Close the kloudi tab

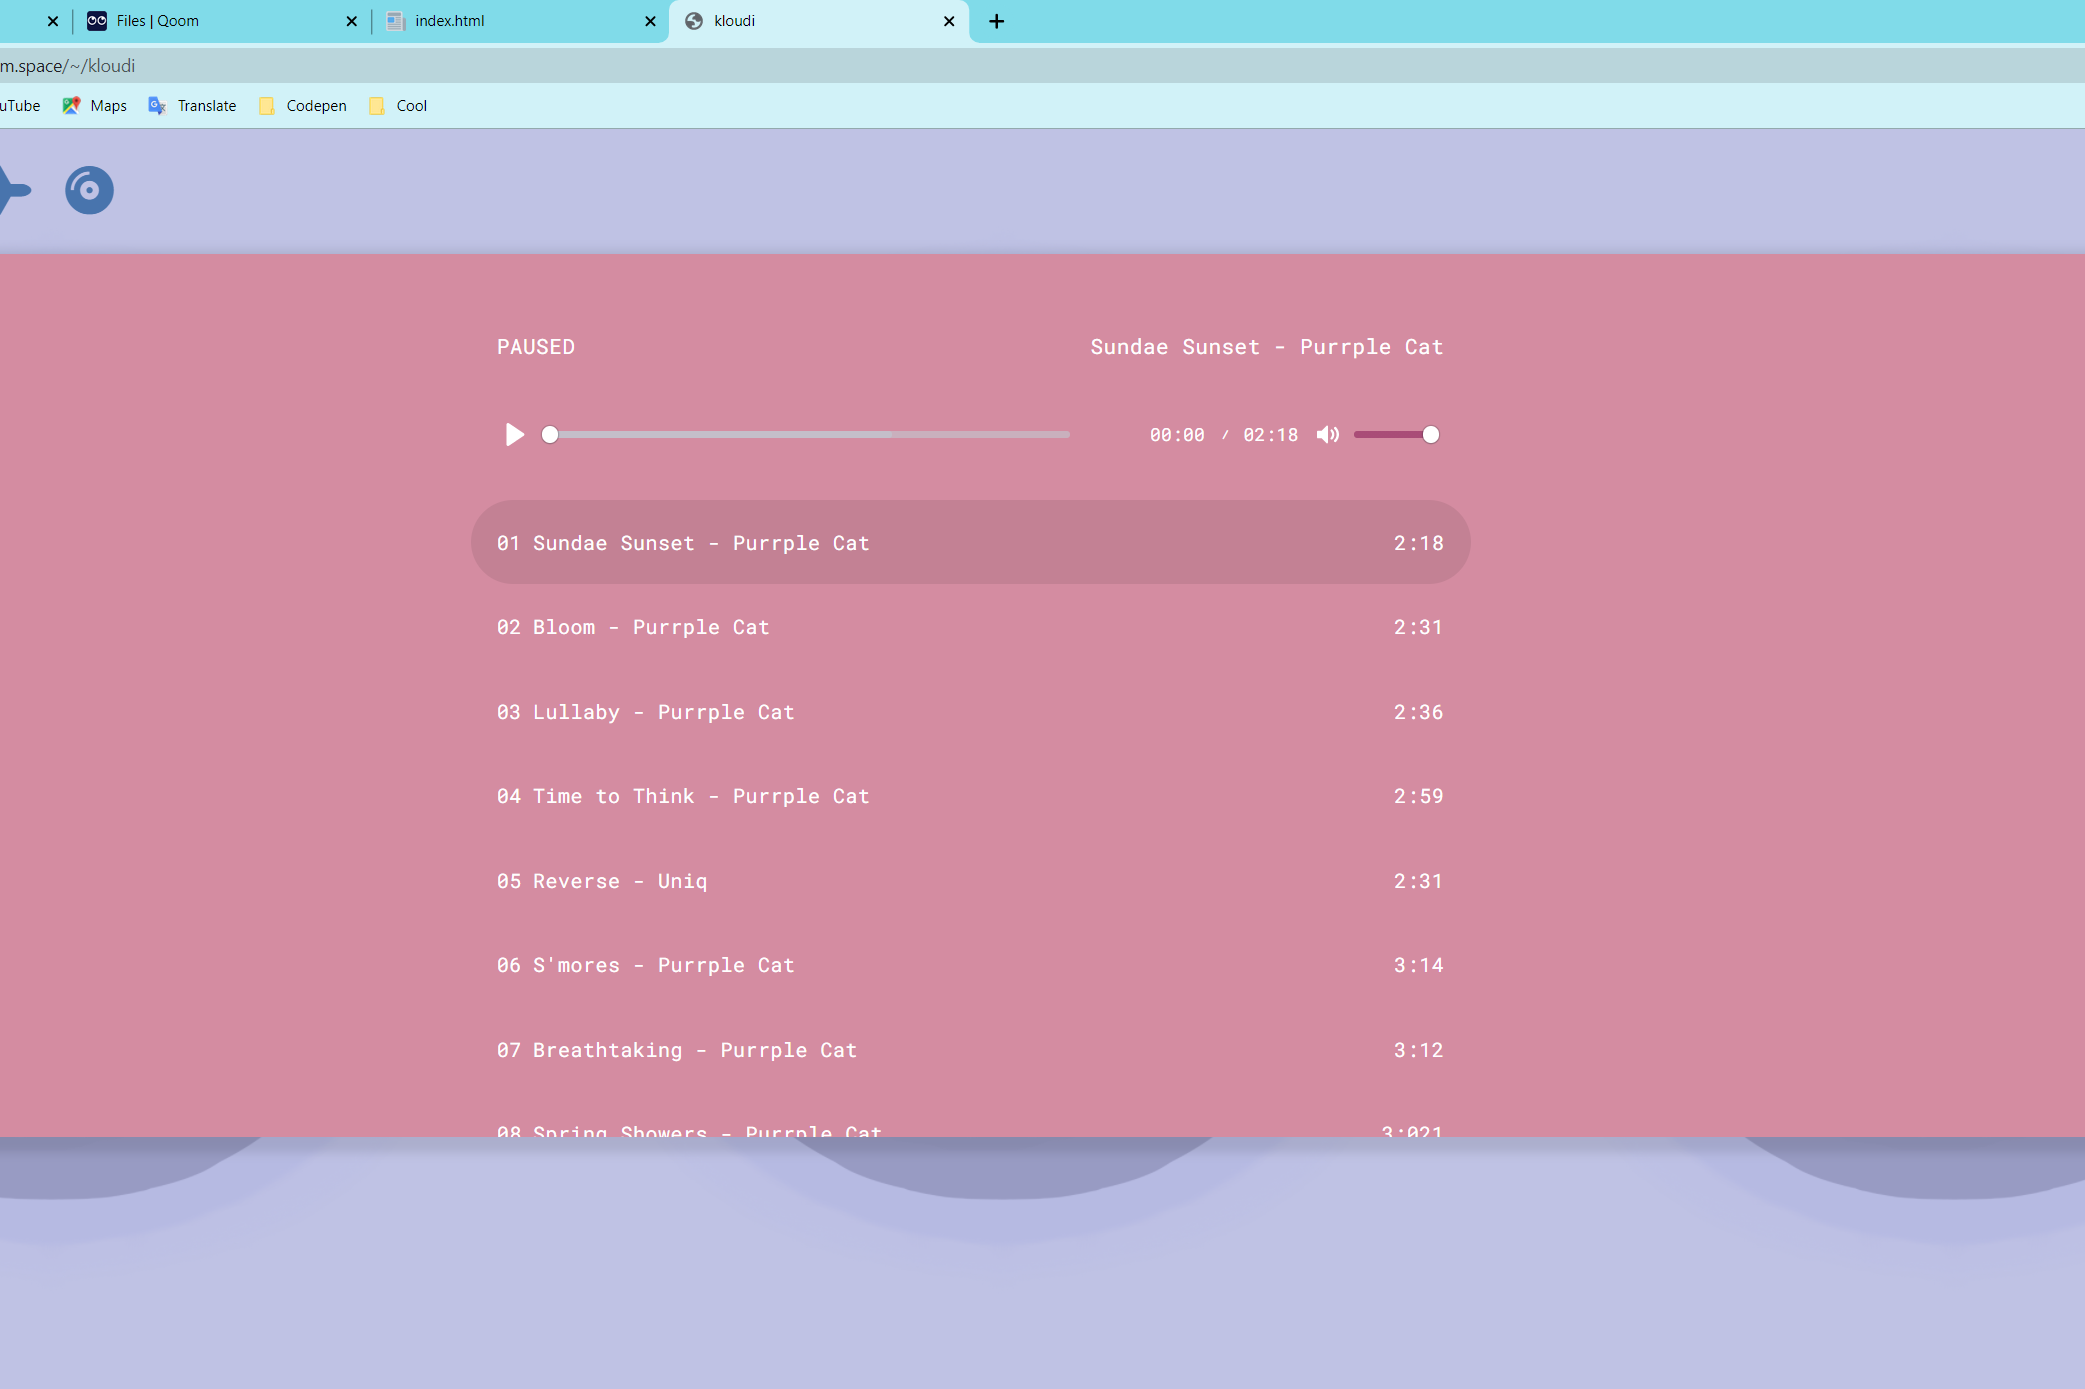948,21
